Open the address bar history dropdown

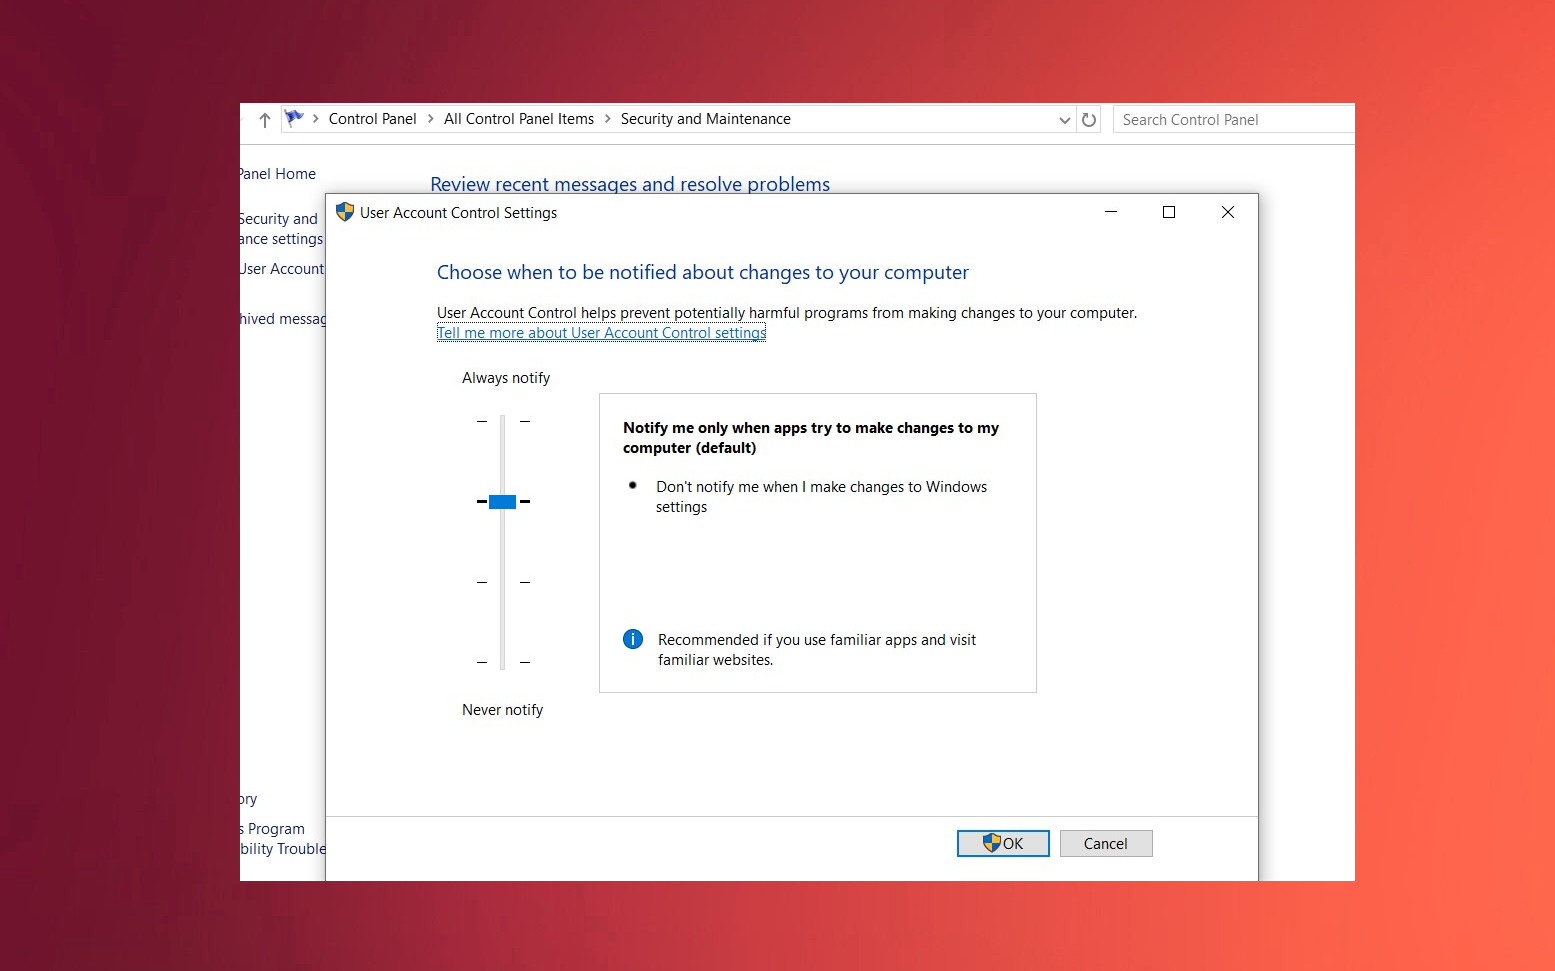pos(1064,120)
